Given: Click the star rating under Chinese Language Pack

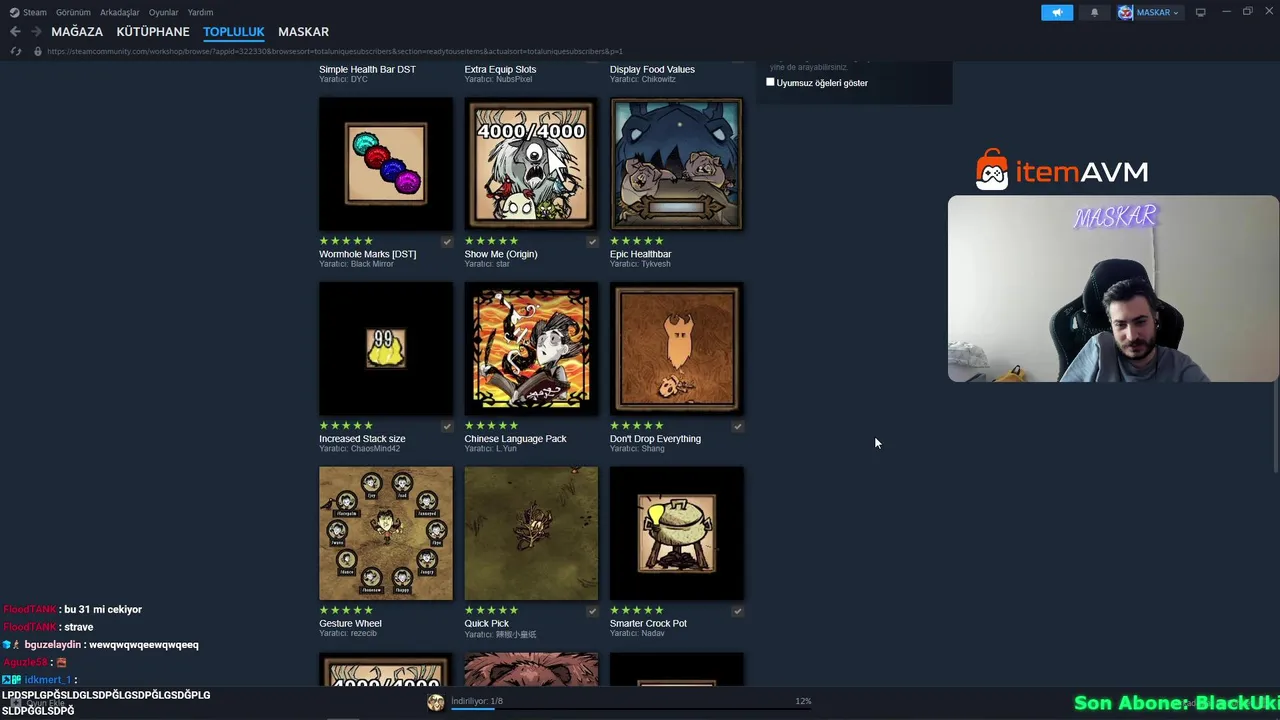Looking at the screenshot, I should pyautogui.click(x=491, y=426).
